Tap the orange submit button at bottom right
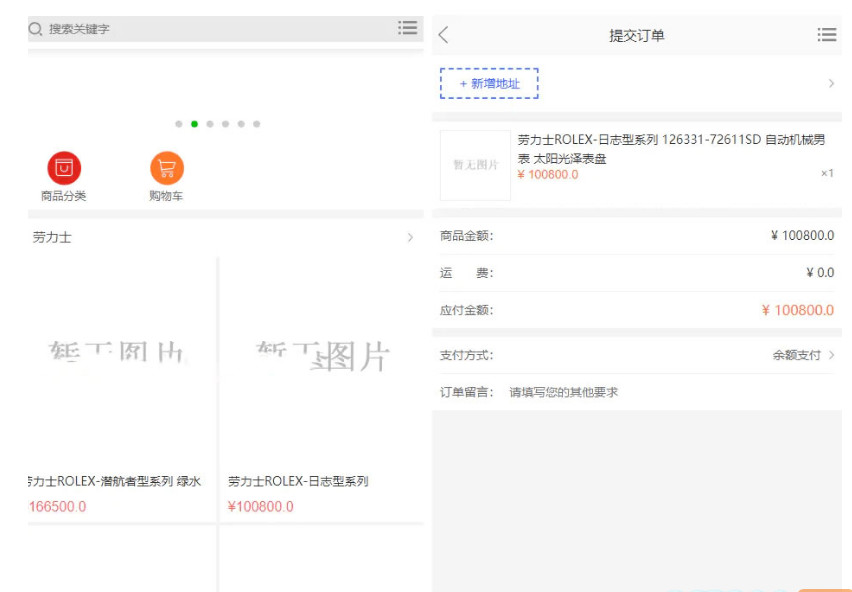 click(822, 589)
